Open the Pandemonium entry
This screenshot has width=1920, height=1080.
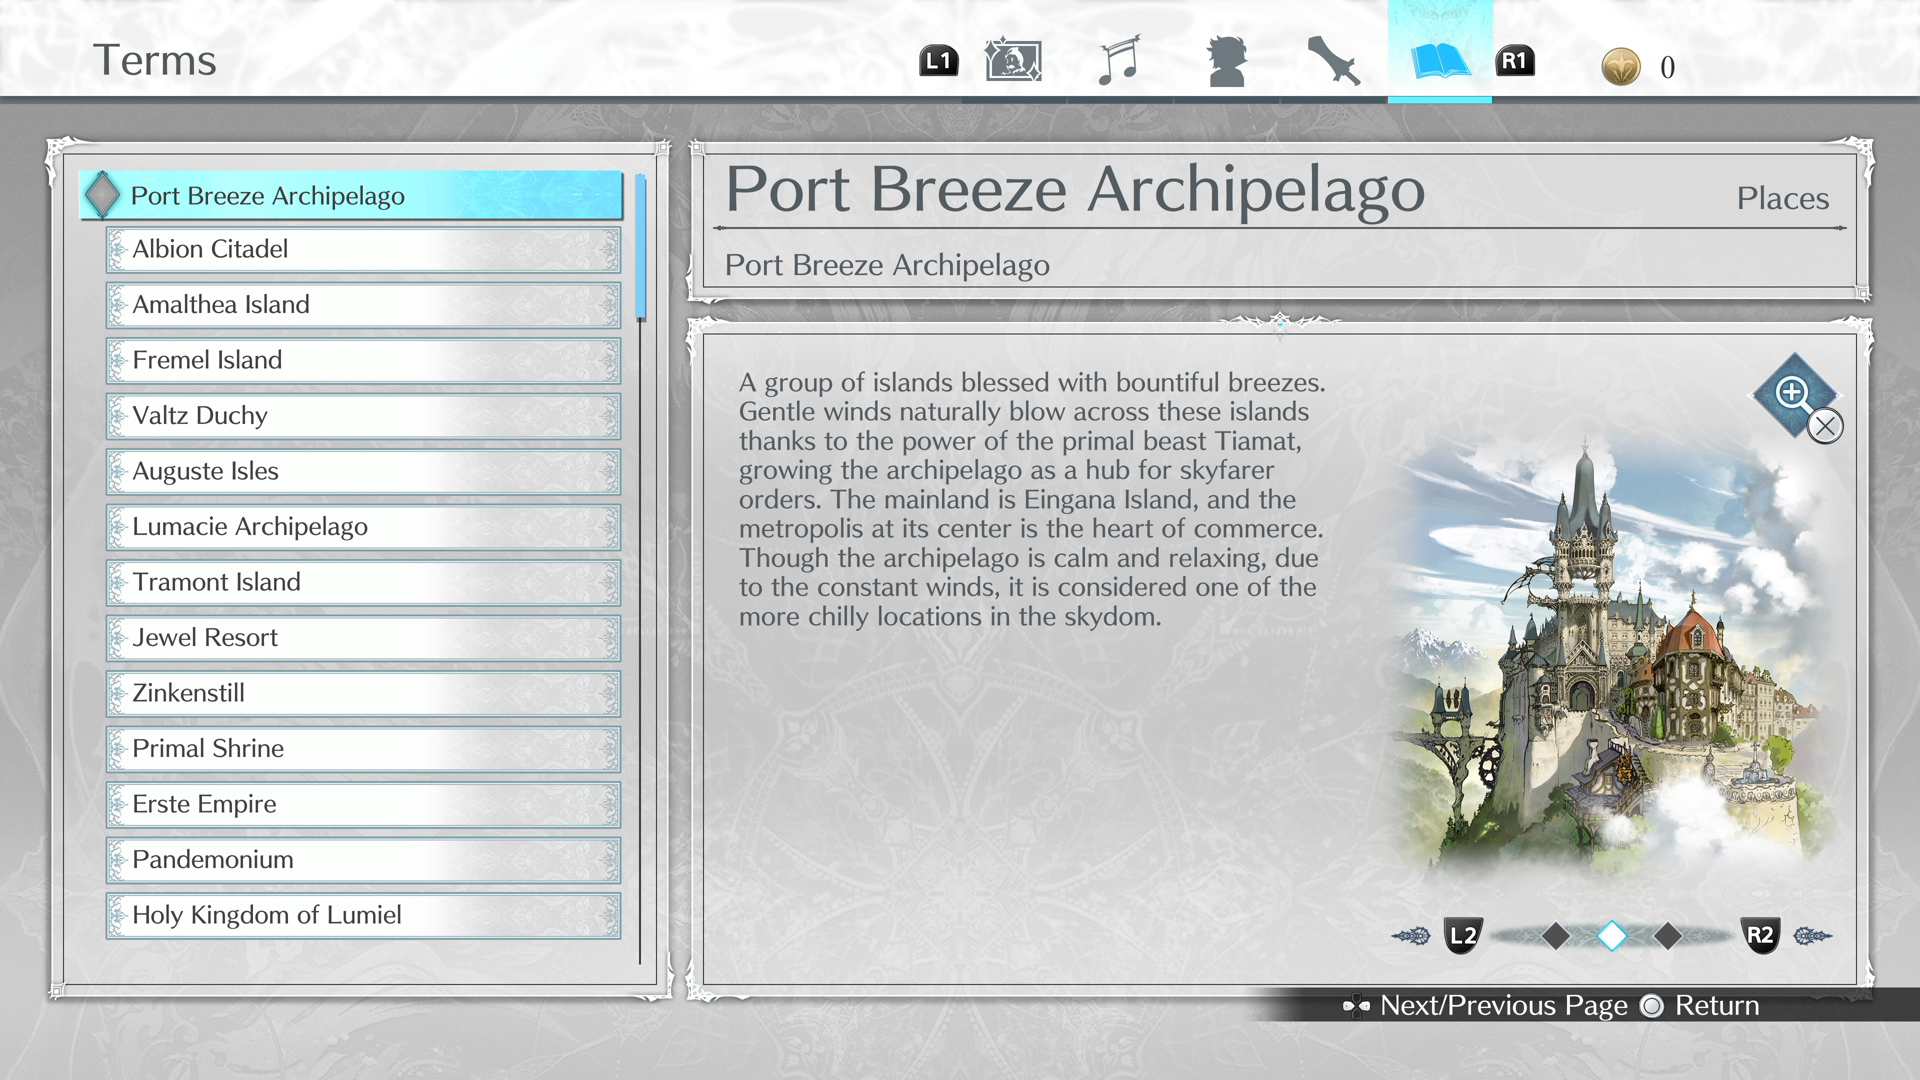pyautogui.click(x=363, y=860)
